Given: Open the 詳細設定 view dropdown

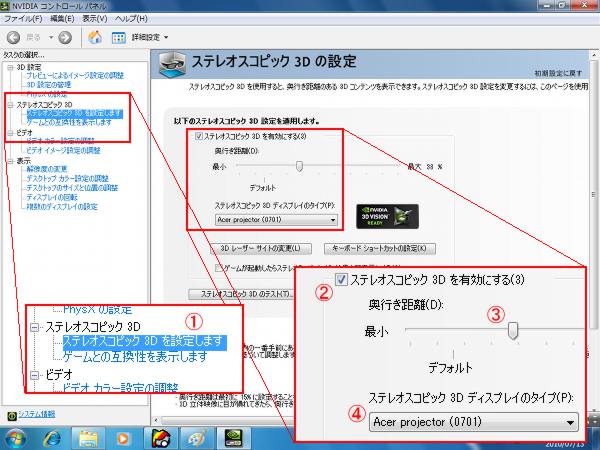Looking at the screenshot, I should pyautogui.click(x=166, y=38).
